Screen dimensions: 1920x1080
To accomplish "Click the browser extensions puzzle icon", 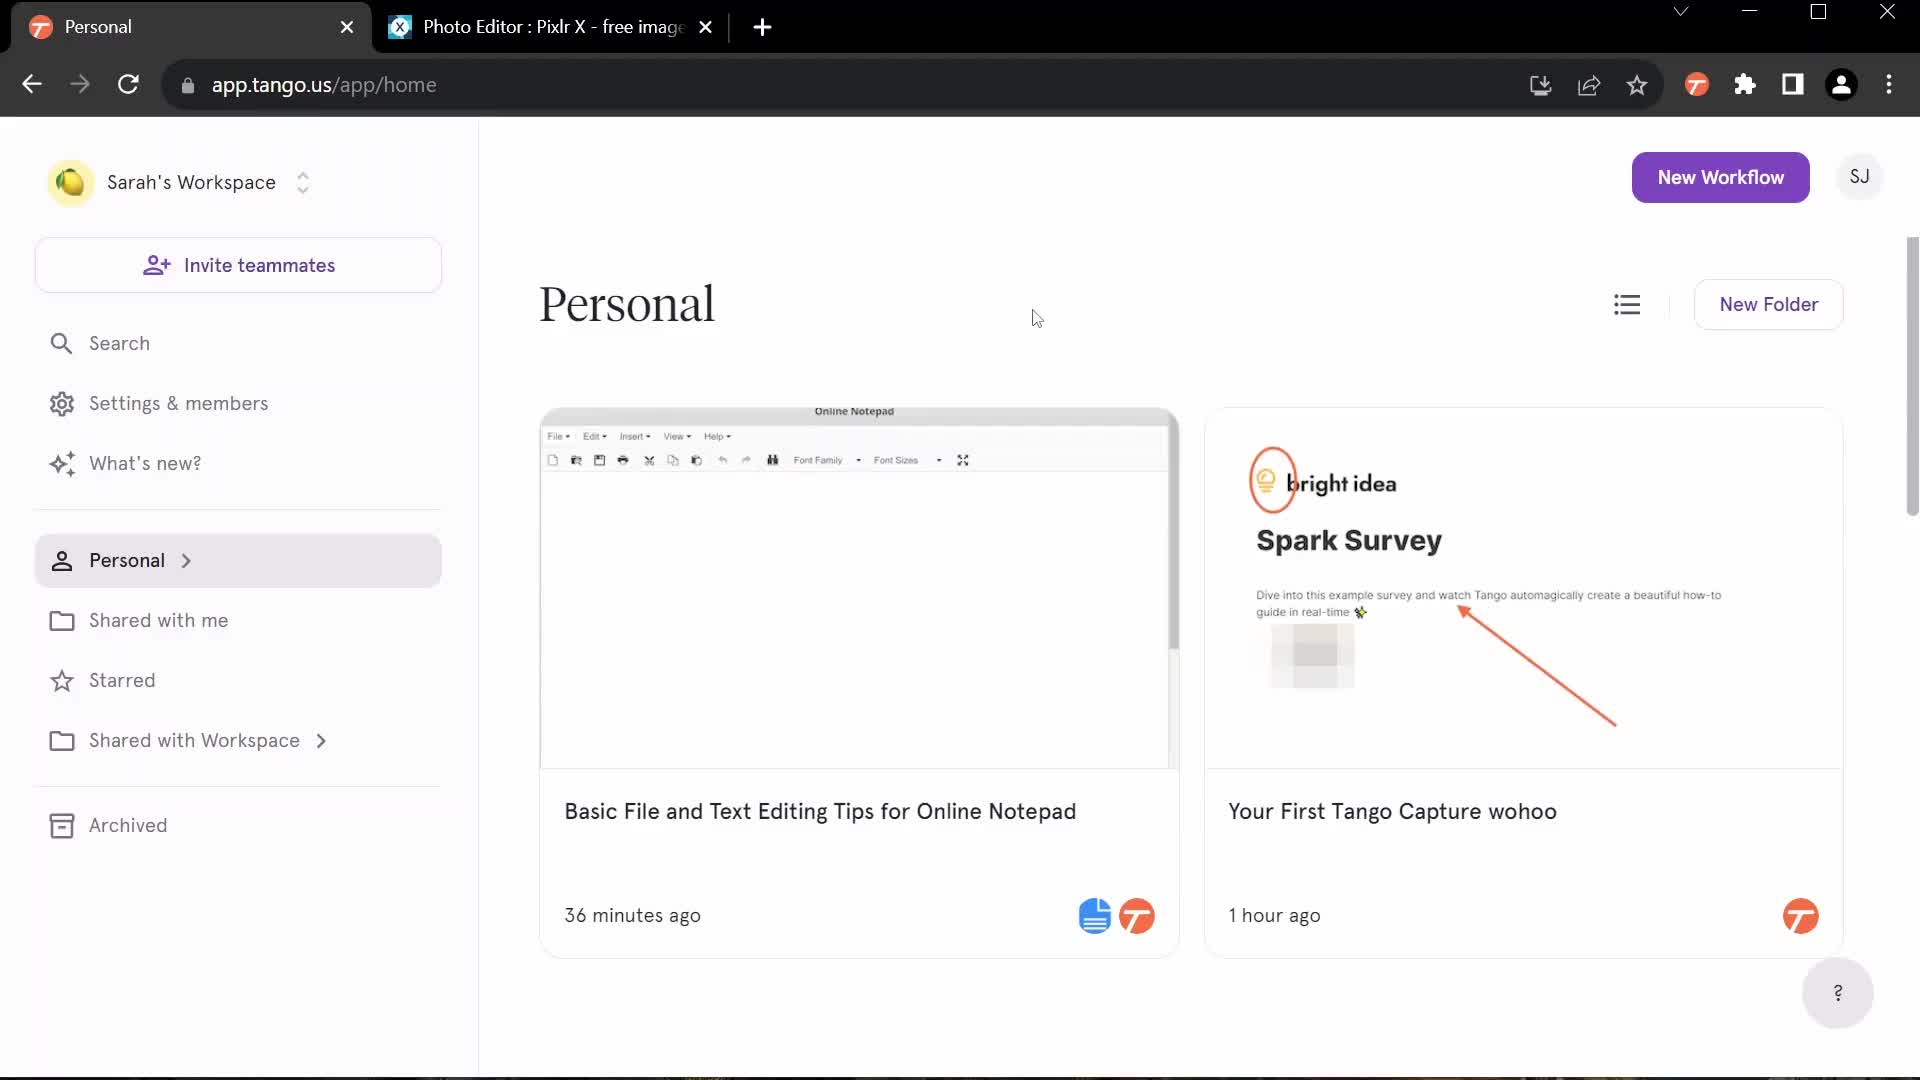I will click(x=1743, y=84).
